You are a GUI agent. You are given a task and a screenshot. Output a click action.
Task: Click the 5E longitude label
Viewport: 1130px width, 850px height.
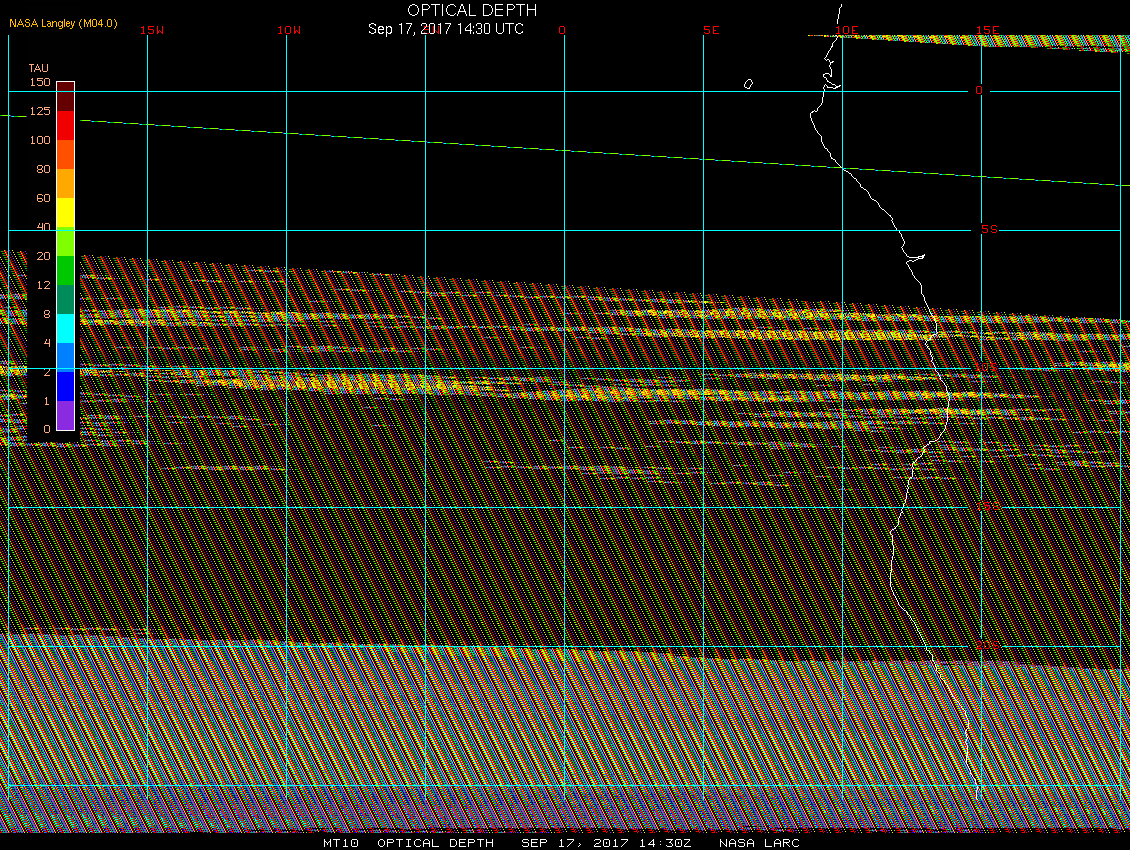[x=711, y=30]
